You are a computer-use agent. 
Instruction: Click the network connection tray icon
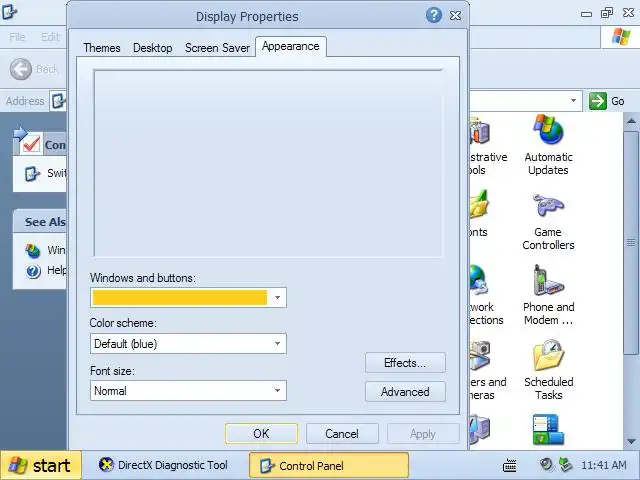click(x=565, y=464)
